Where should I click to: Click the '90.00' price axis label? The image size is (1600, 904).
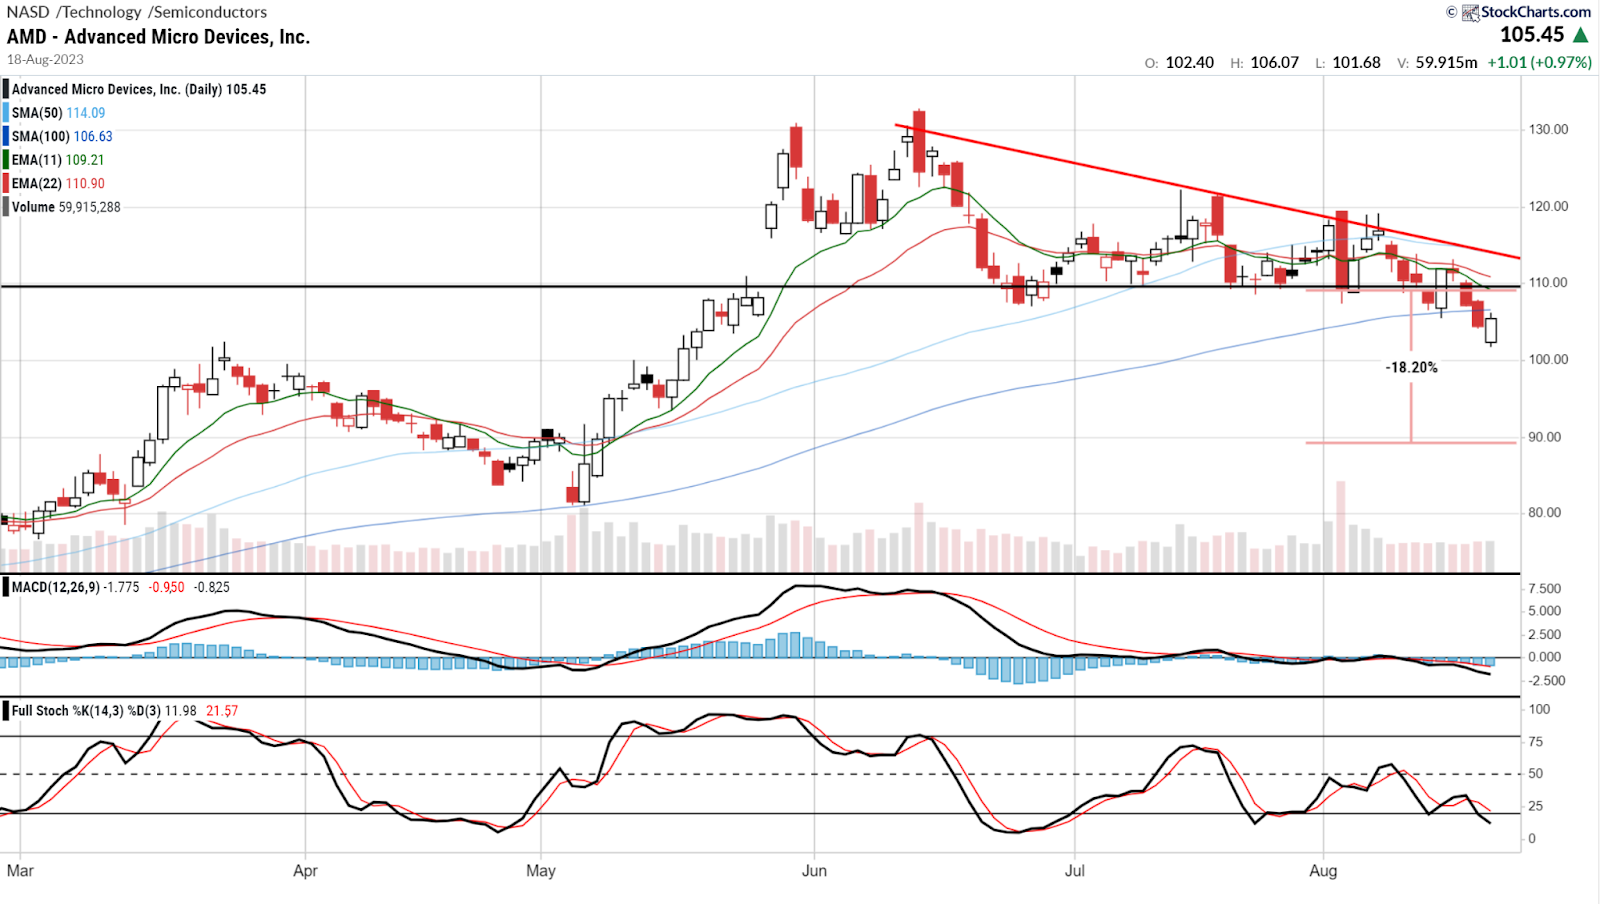[x=1545, y=437]
